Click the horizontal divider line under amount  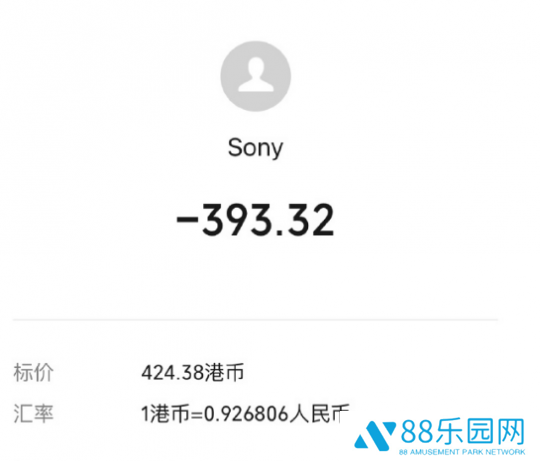(x=256, y=319)
